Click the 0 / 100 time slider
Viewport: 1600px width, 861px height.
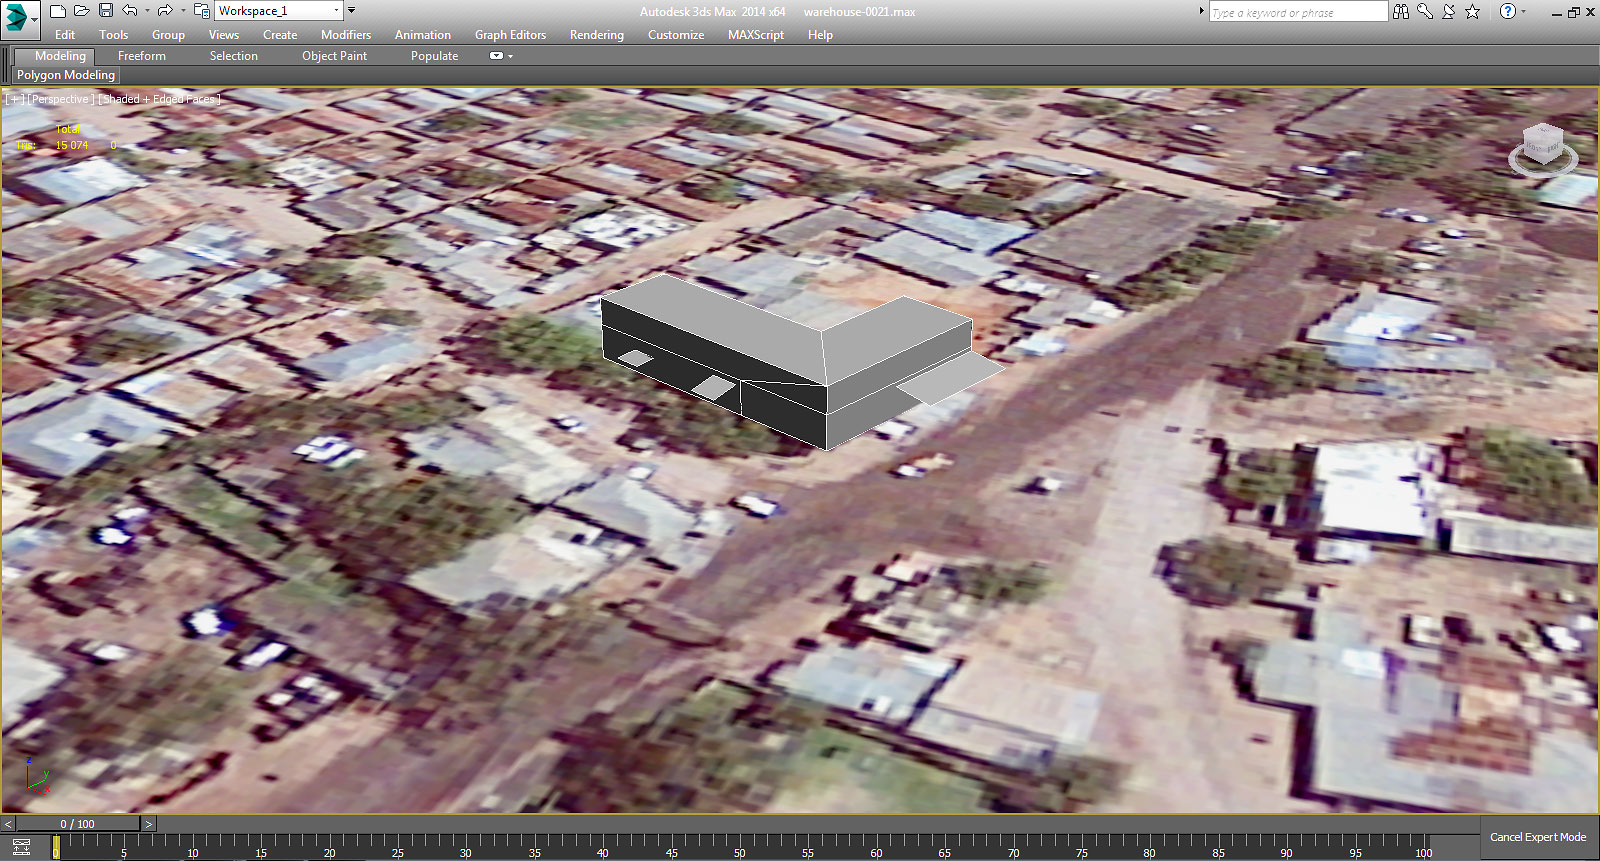coord(78,824)
